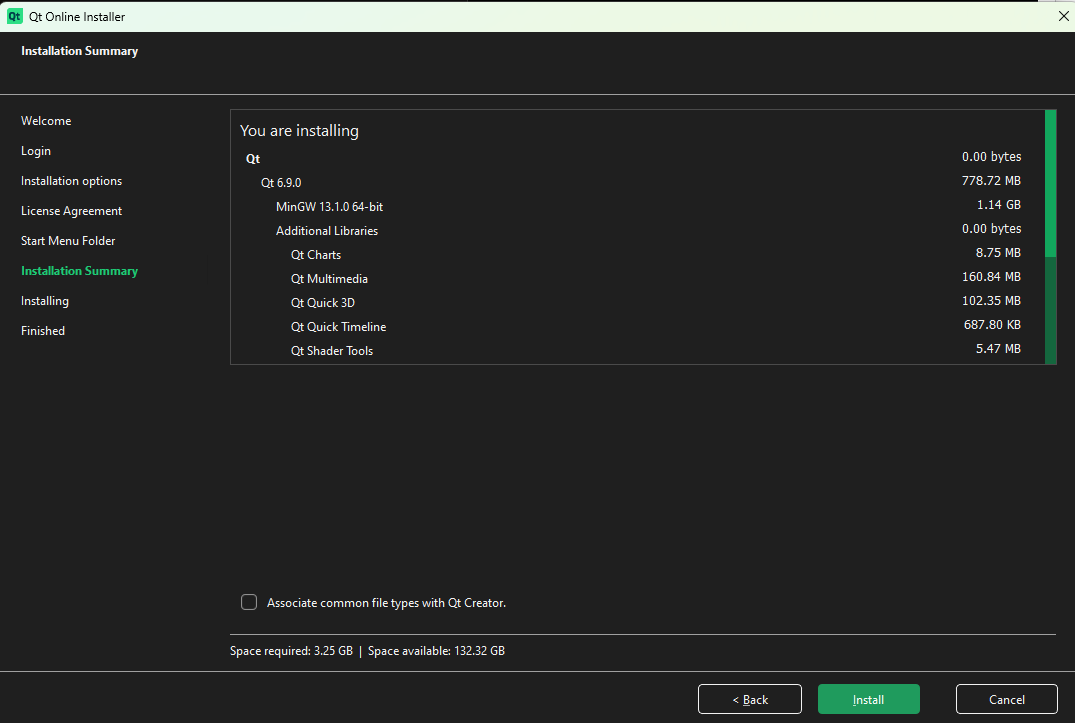Close the Qt Online Installer window
The image size is (1075, 723).
pyautogui.click(x=1063, y=16)
